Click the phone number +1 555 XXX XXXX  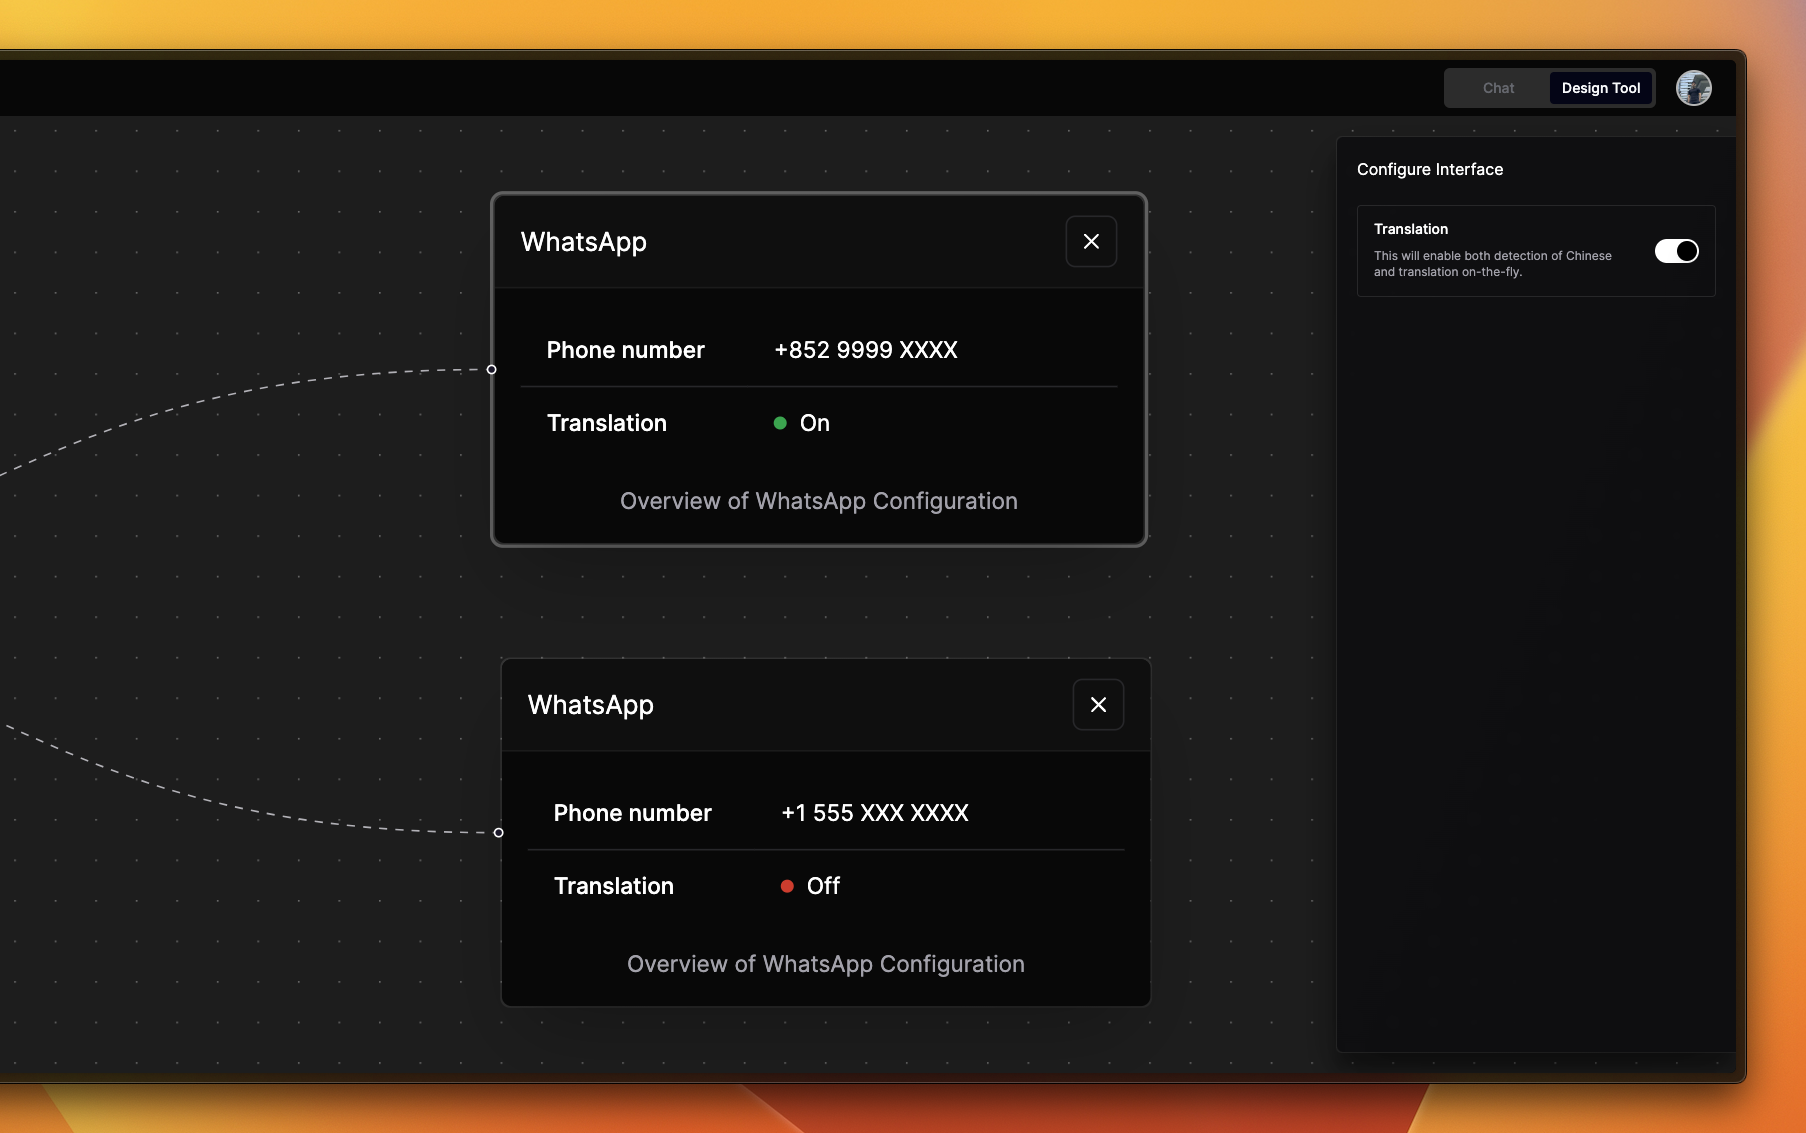(x=875, y=813)
